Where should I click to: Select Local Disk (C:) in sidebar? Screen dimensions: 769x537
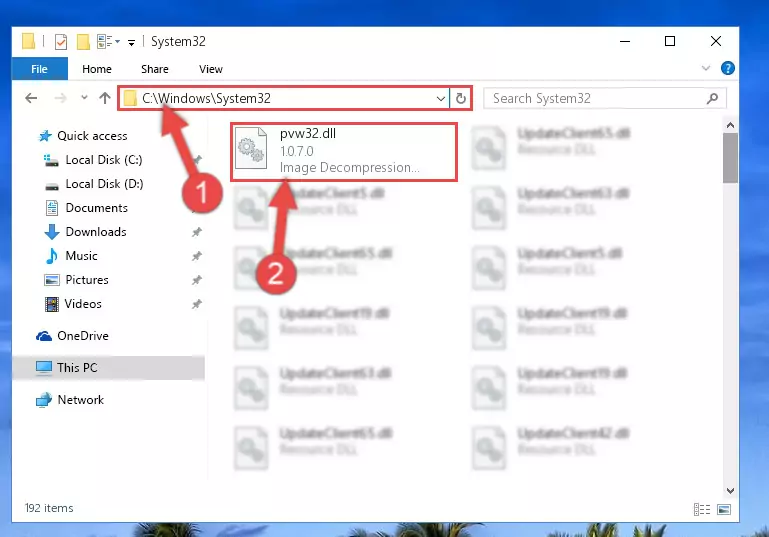[103, 160]
